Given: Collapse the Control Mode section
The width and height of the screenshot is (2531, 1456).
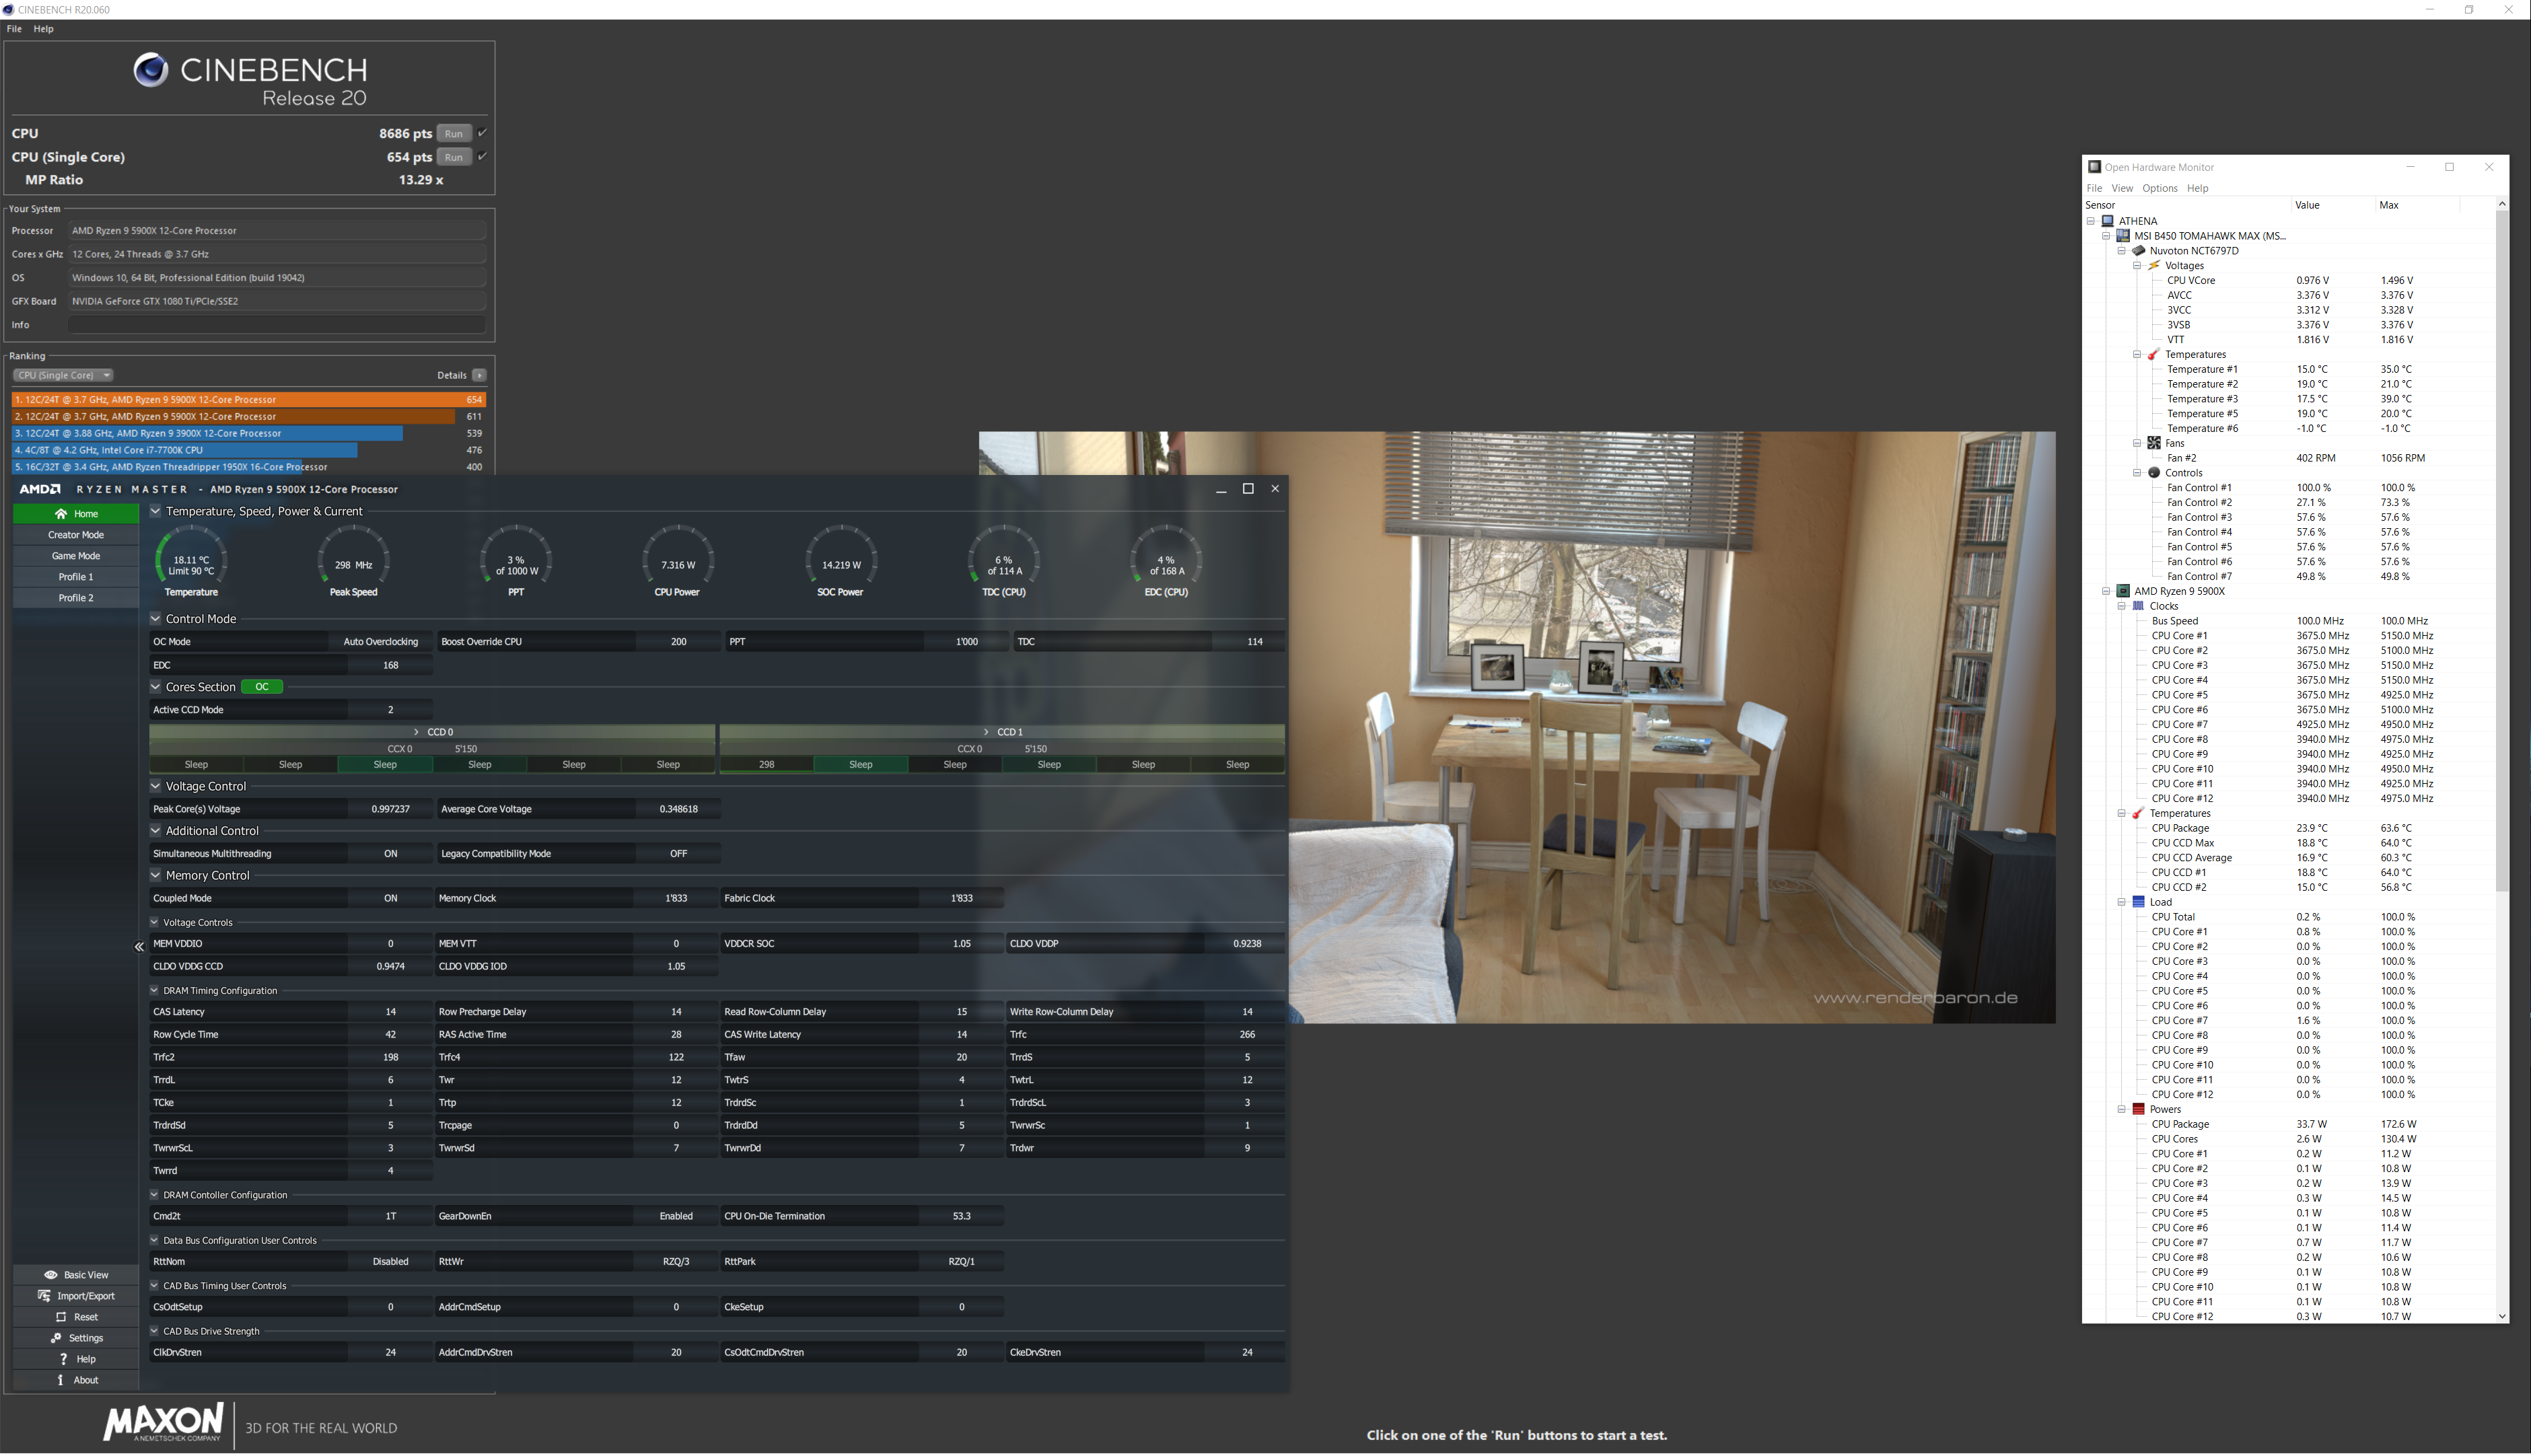Looking at the screenshot, I should pyautogui.click(x=155, y=619).
